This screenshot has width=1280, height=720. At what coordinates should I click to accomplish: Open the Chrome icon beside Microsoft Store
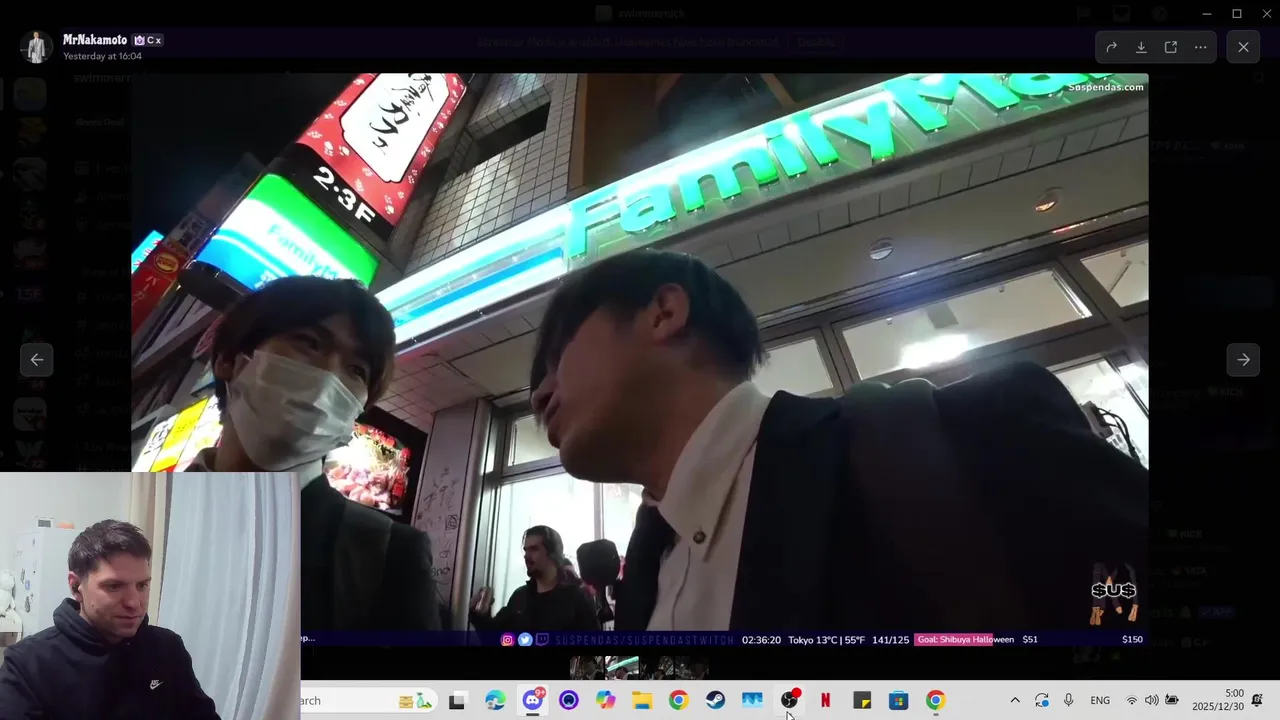[x=935, y=701]
